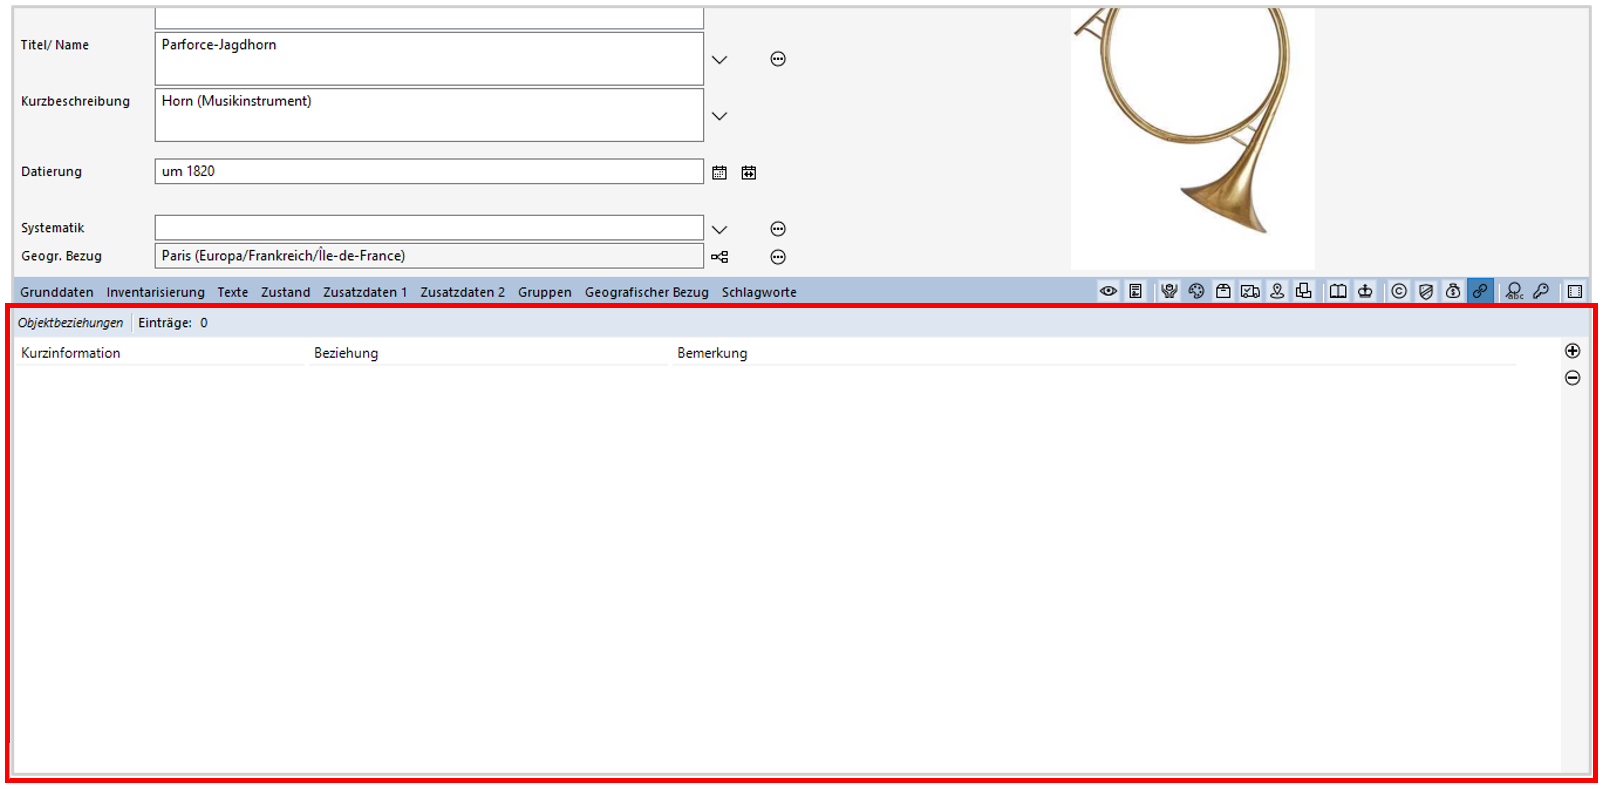
Task: Click the map pin location icon
Action: (1277, 291)
